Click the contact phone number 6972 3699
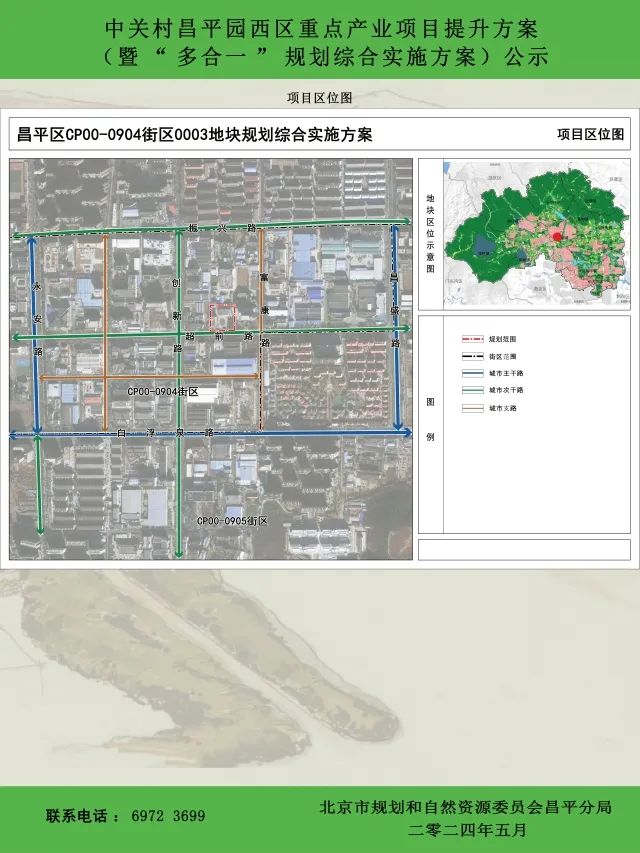The width and height of the screenshot is (640, 853). tap(168, 816)
